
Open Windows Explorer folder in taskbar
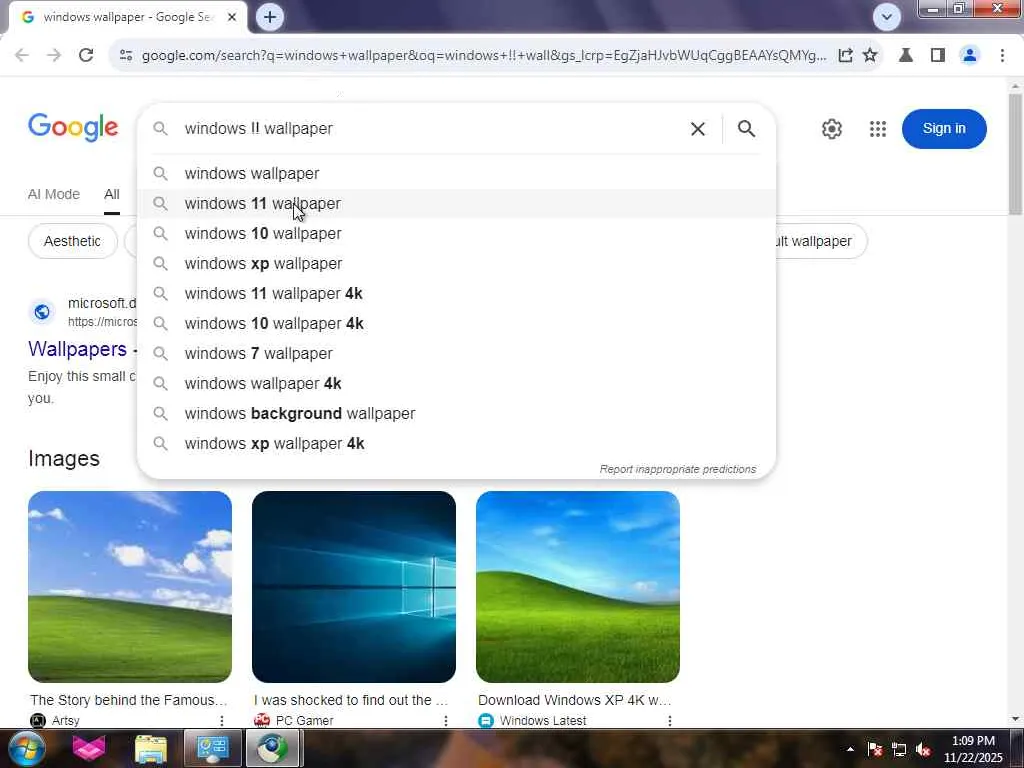151,748
